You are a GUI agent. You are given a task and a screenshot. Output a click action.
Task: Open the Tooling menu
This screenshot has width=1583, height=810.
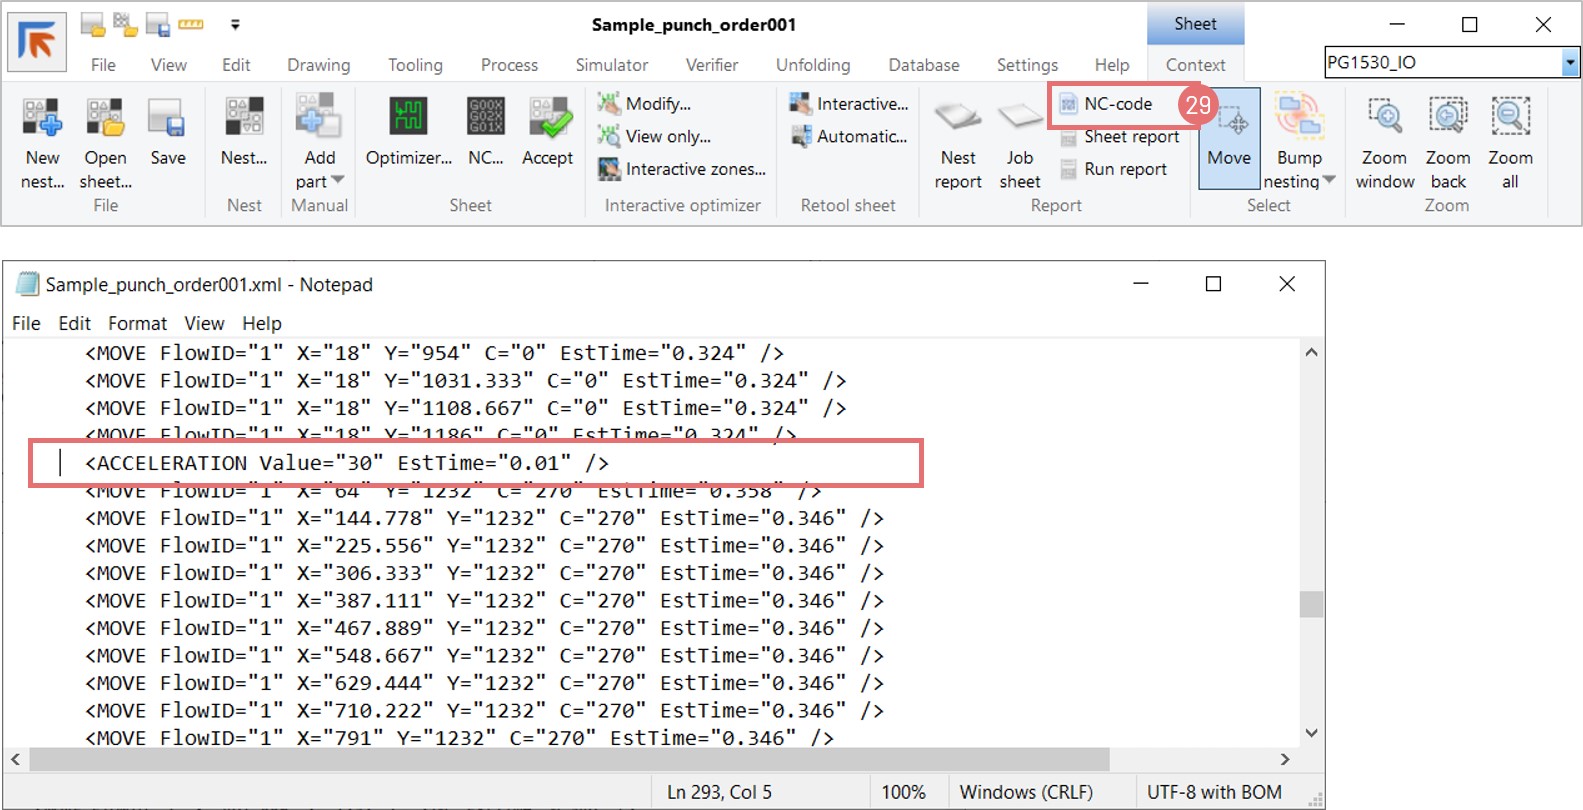pyautogui.click(x=415, y=65)
